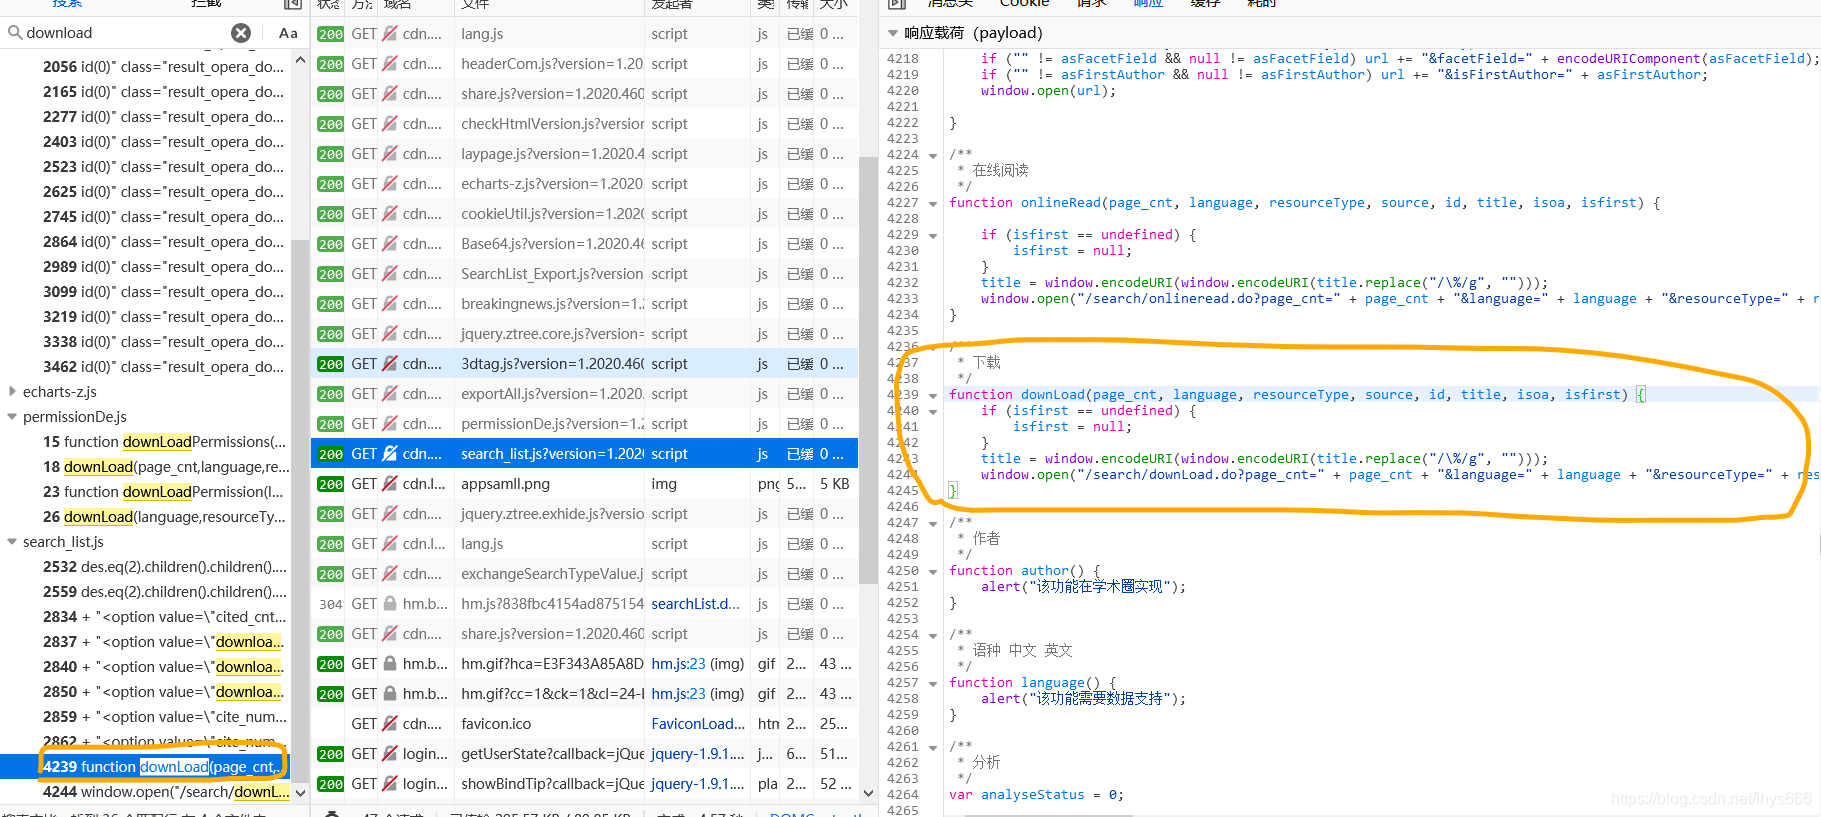This screenshot has width=1821, height=817.
Task: Select the search_list.js request row
Action: 584,454
